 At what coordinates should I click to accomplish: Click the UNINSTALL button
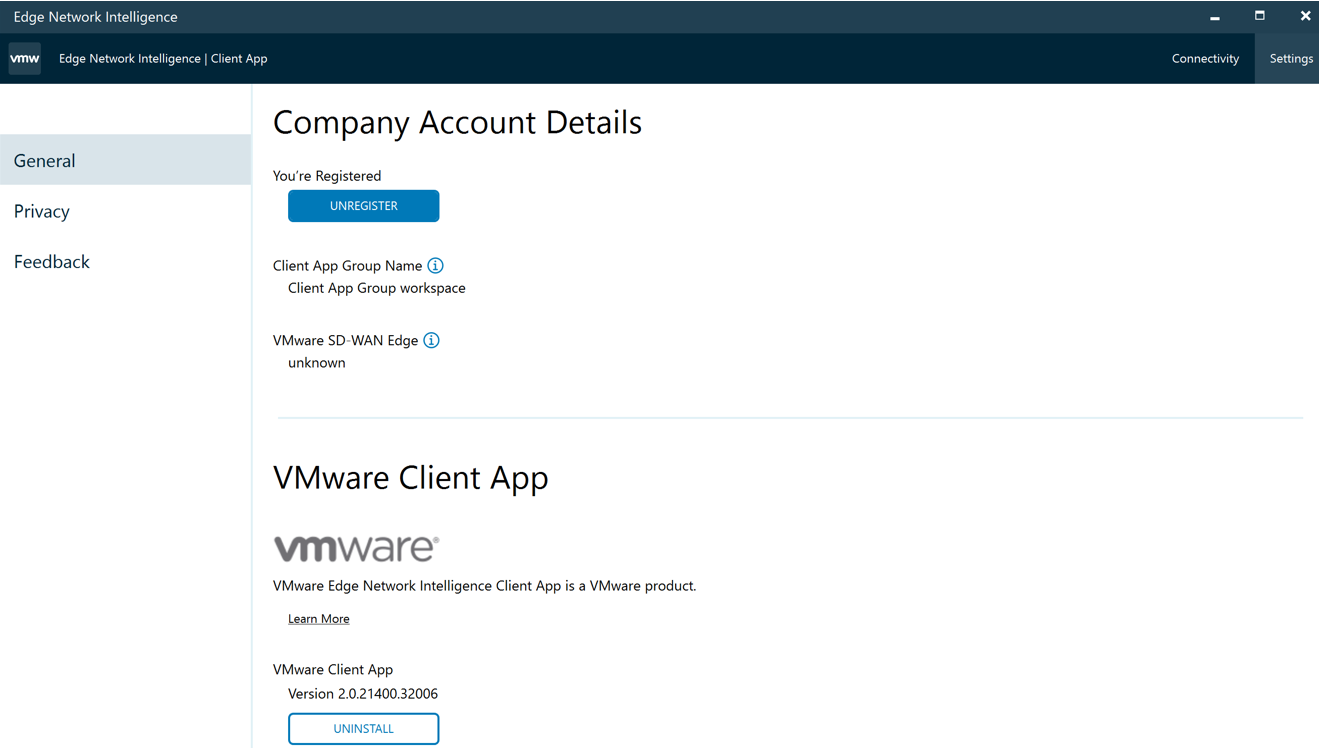[x=363, y=729]
